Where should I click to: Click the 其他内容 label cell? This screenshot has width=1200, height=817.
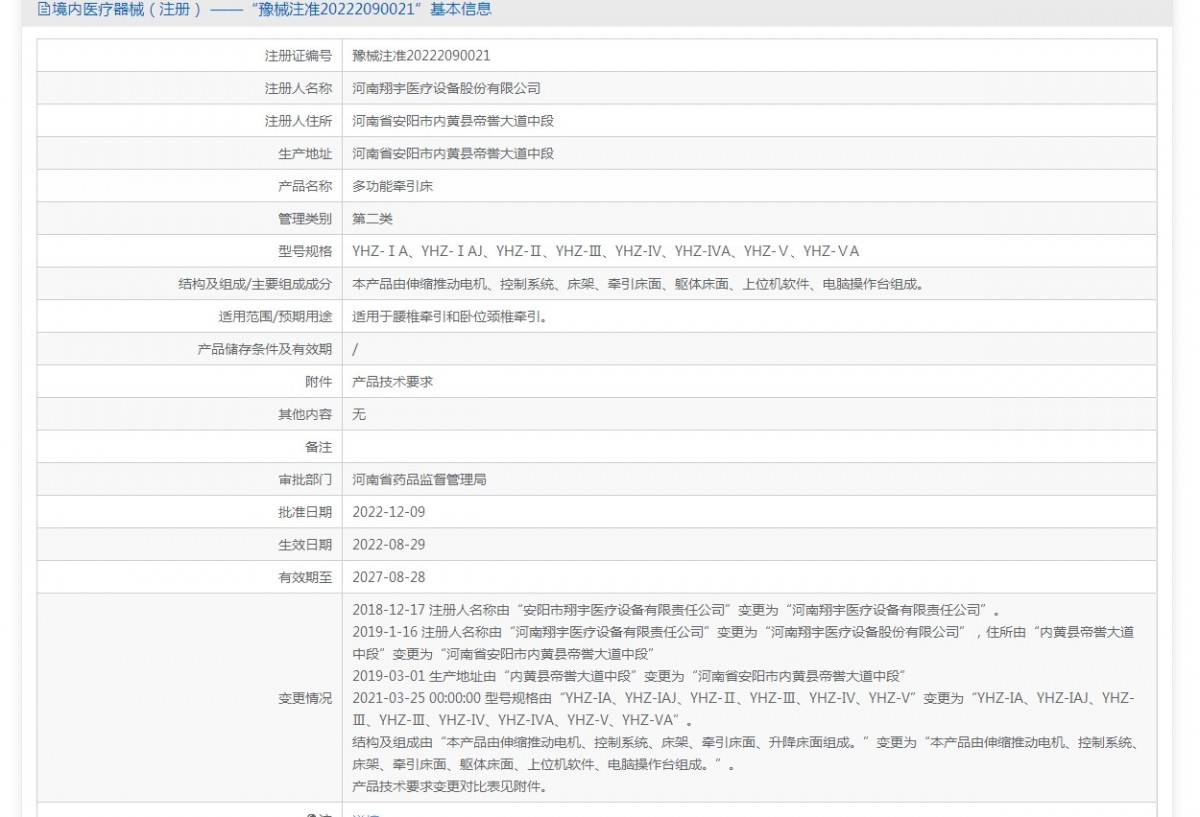click(190, 414)
